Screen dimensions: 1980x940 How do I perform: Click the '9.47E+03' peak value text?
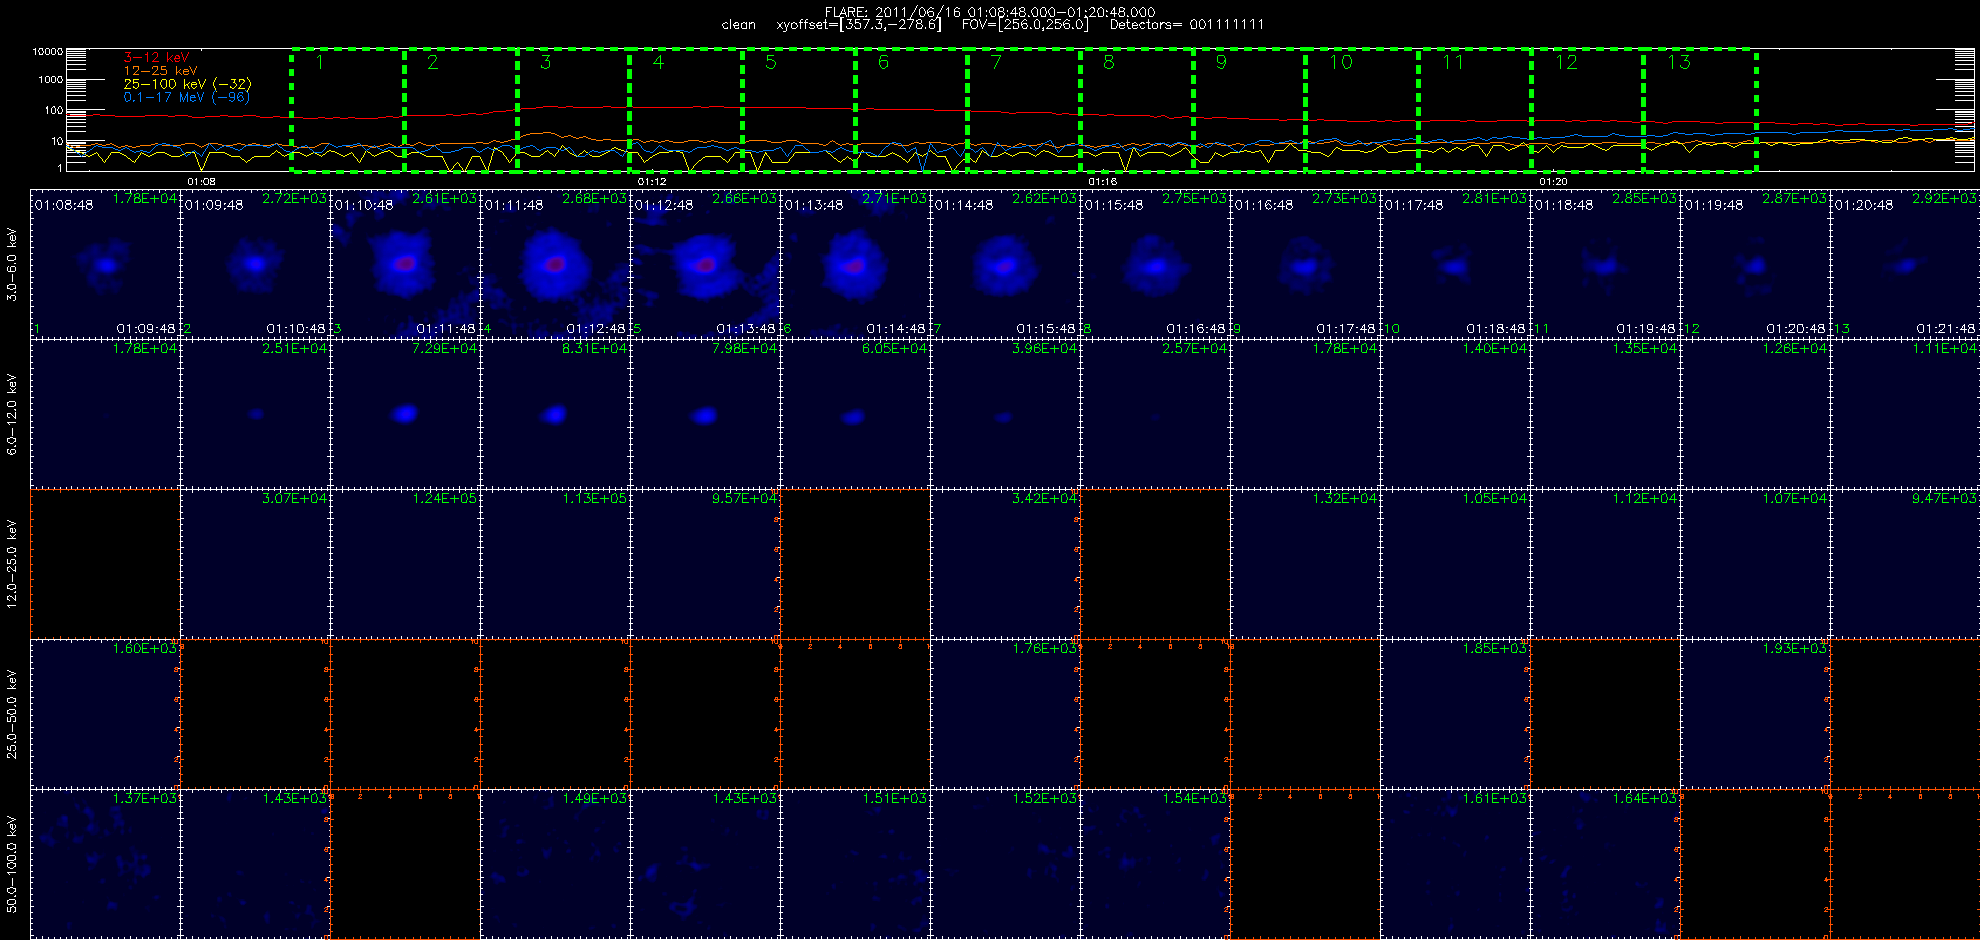[1944, 499]
